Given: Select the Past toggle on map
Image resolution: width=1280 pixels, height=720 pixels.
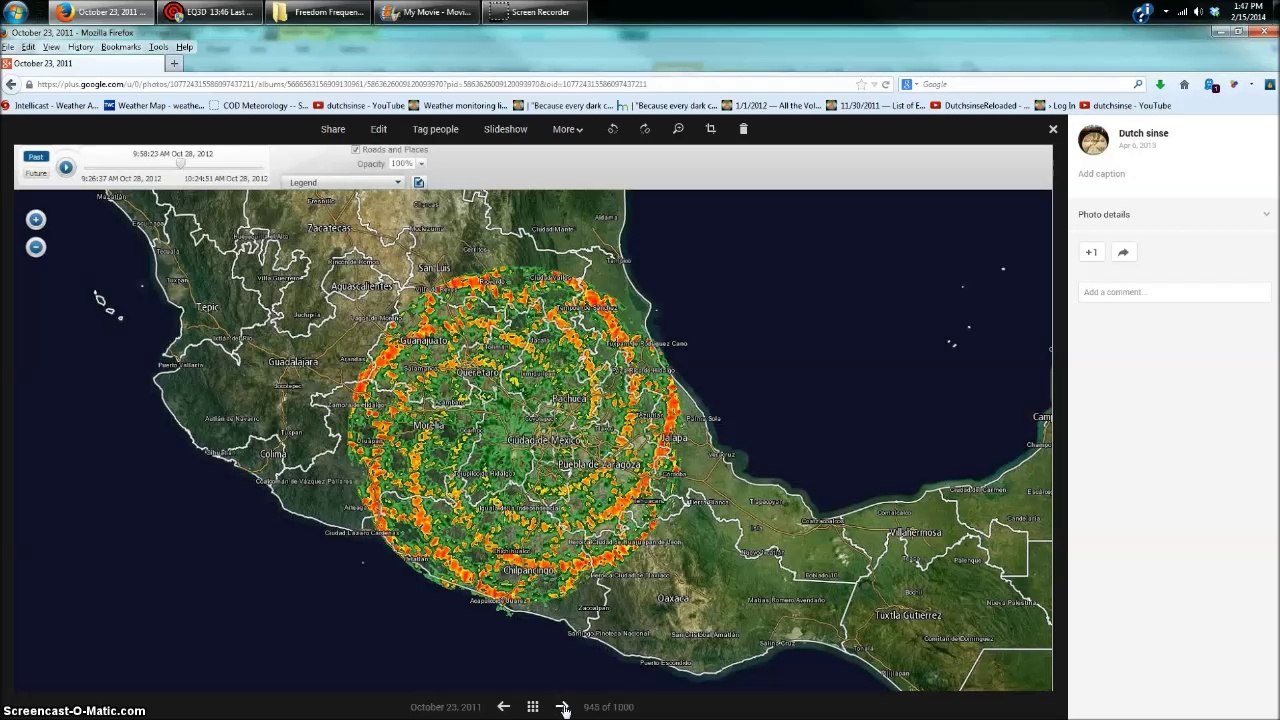Looking at the screenshot, I should [36, 157].
